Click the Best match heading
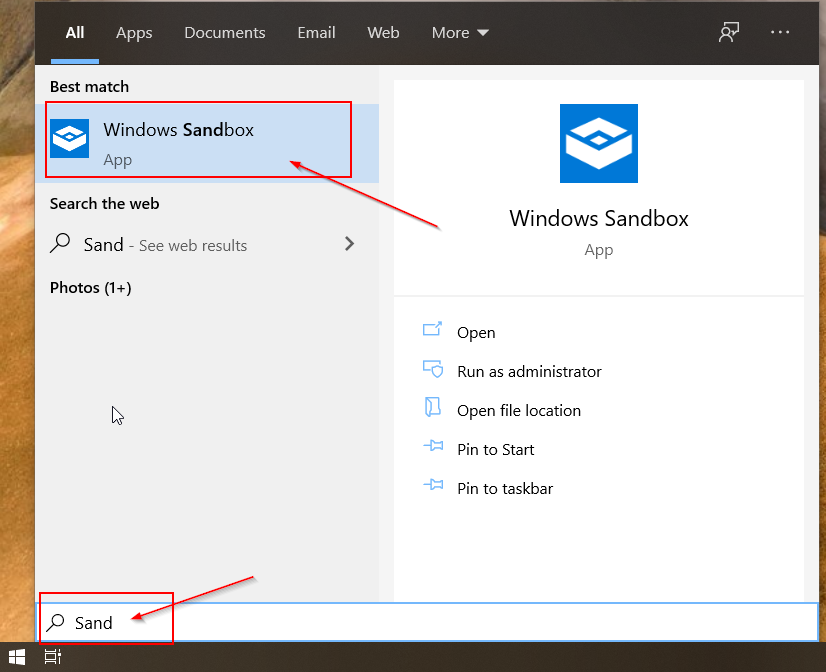The height and width of the screenshot is (672, 826). [89, 86]
